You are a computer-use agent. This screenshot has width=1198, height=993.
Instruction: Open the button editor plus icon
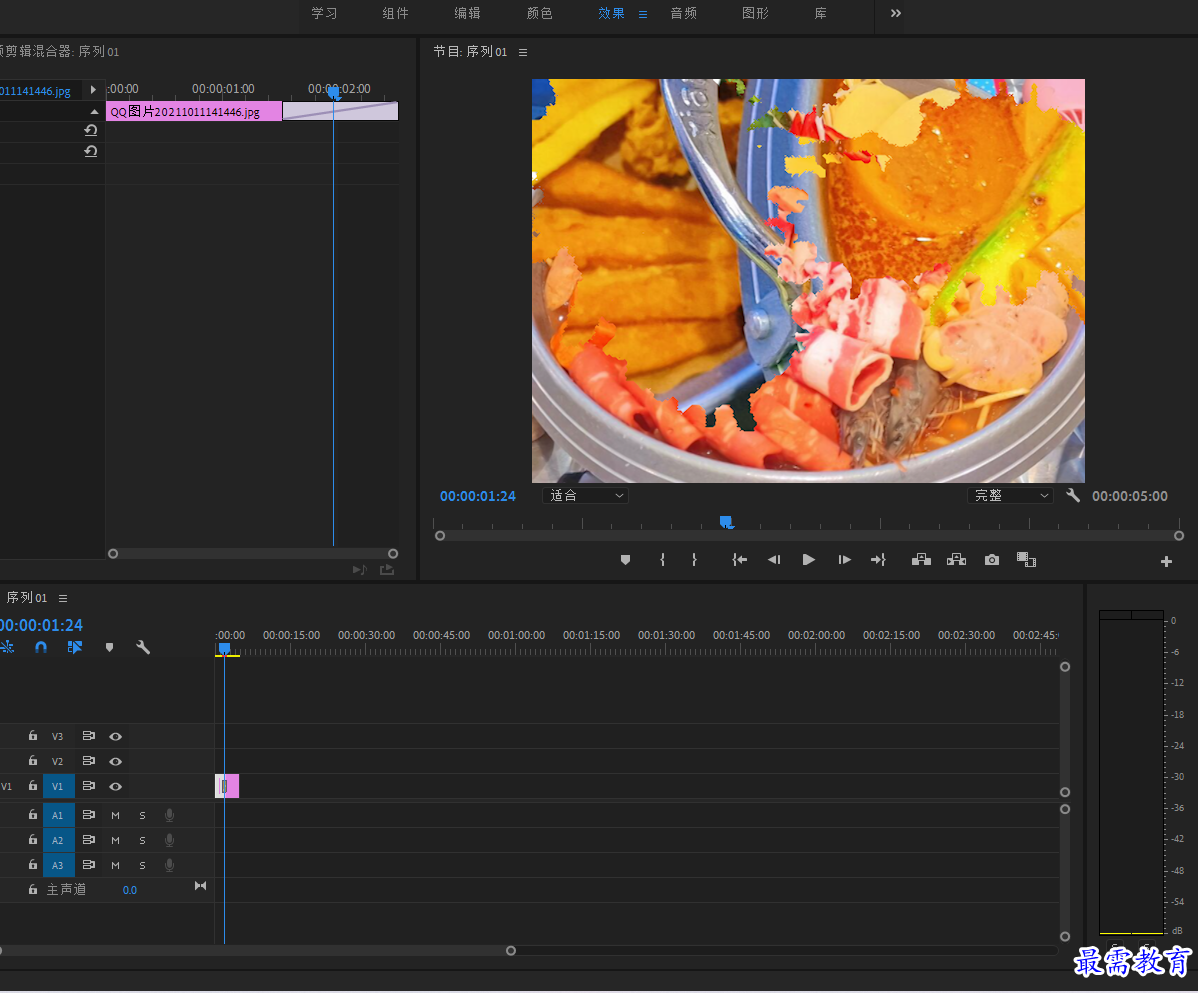tap(1166, 561)
